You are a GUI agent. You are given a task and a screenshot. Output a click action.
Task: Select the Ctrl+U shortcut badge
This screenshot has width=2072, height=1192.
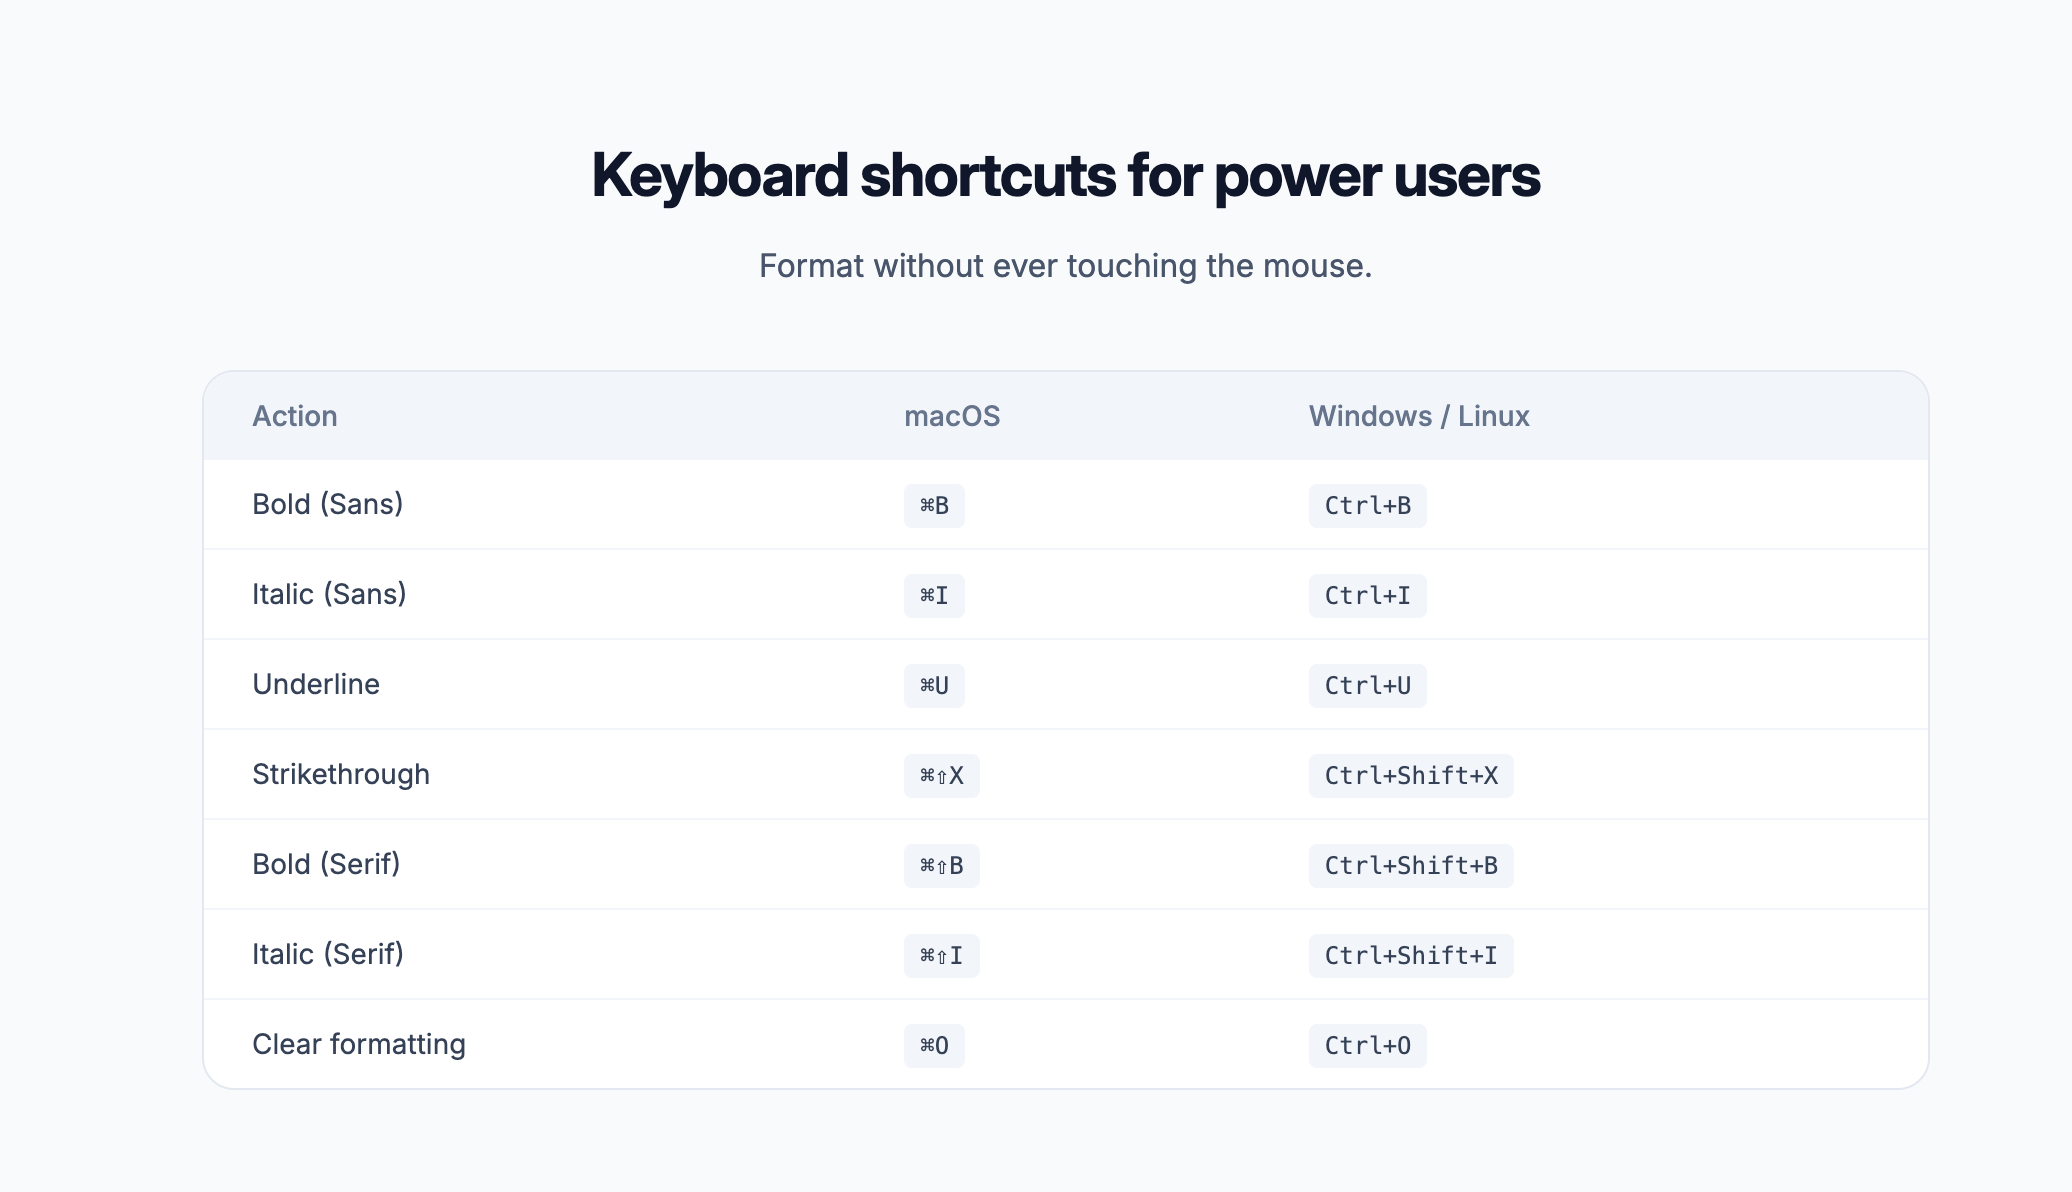[x=1367, y=686]
